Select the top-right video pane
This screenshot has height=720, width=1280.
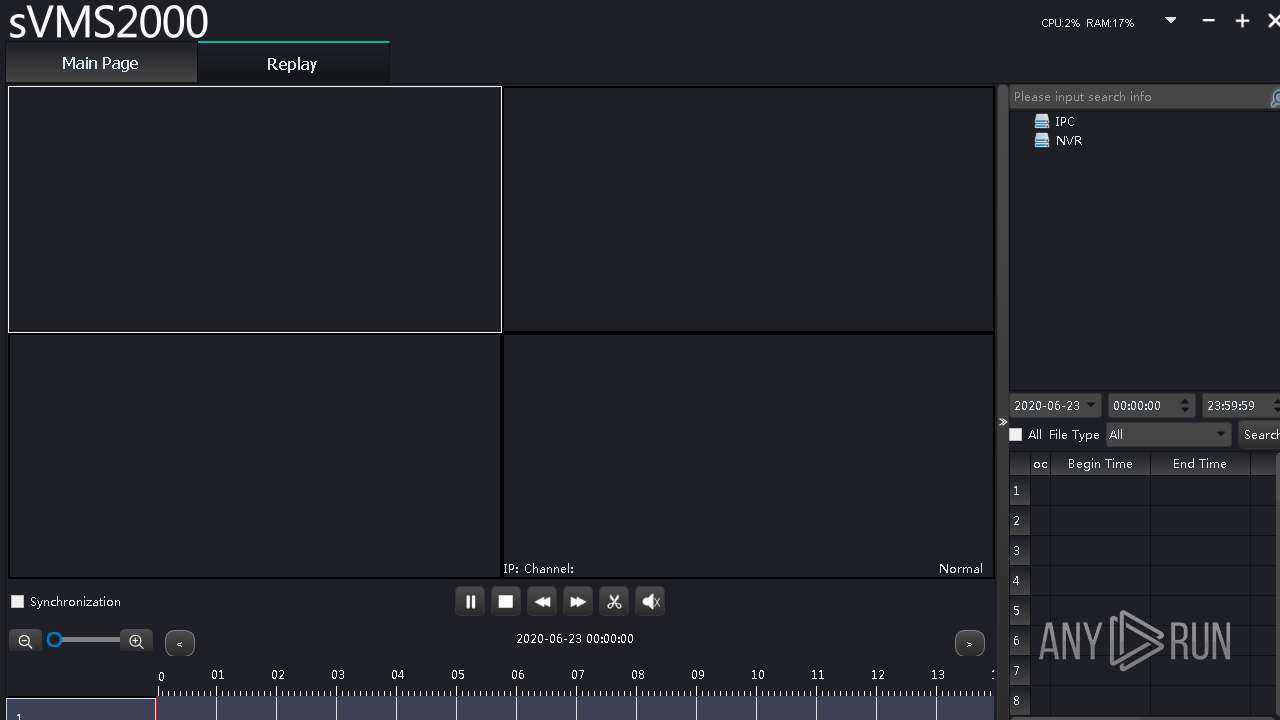pos(748,209)
